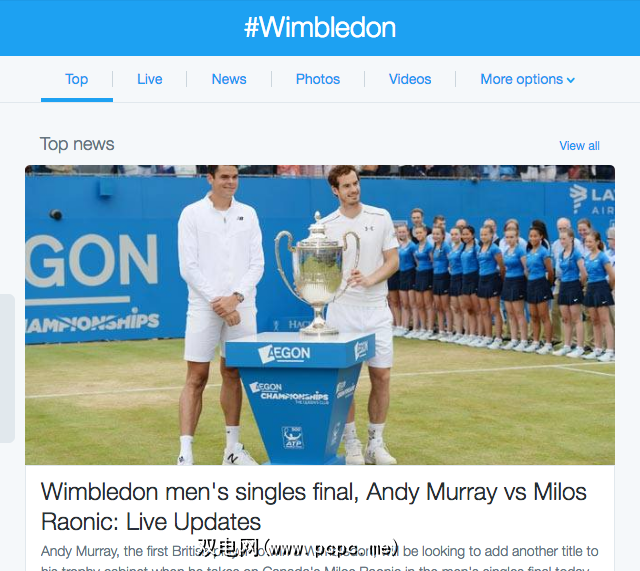The width and height of the screenshot is (640, 571).
Task: Show the Videos tab
Action: [410, 79]
